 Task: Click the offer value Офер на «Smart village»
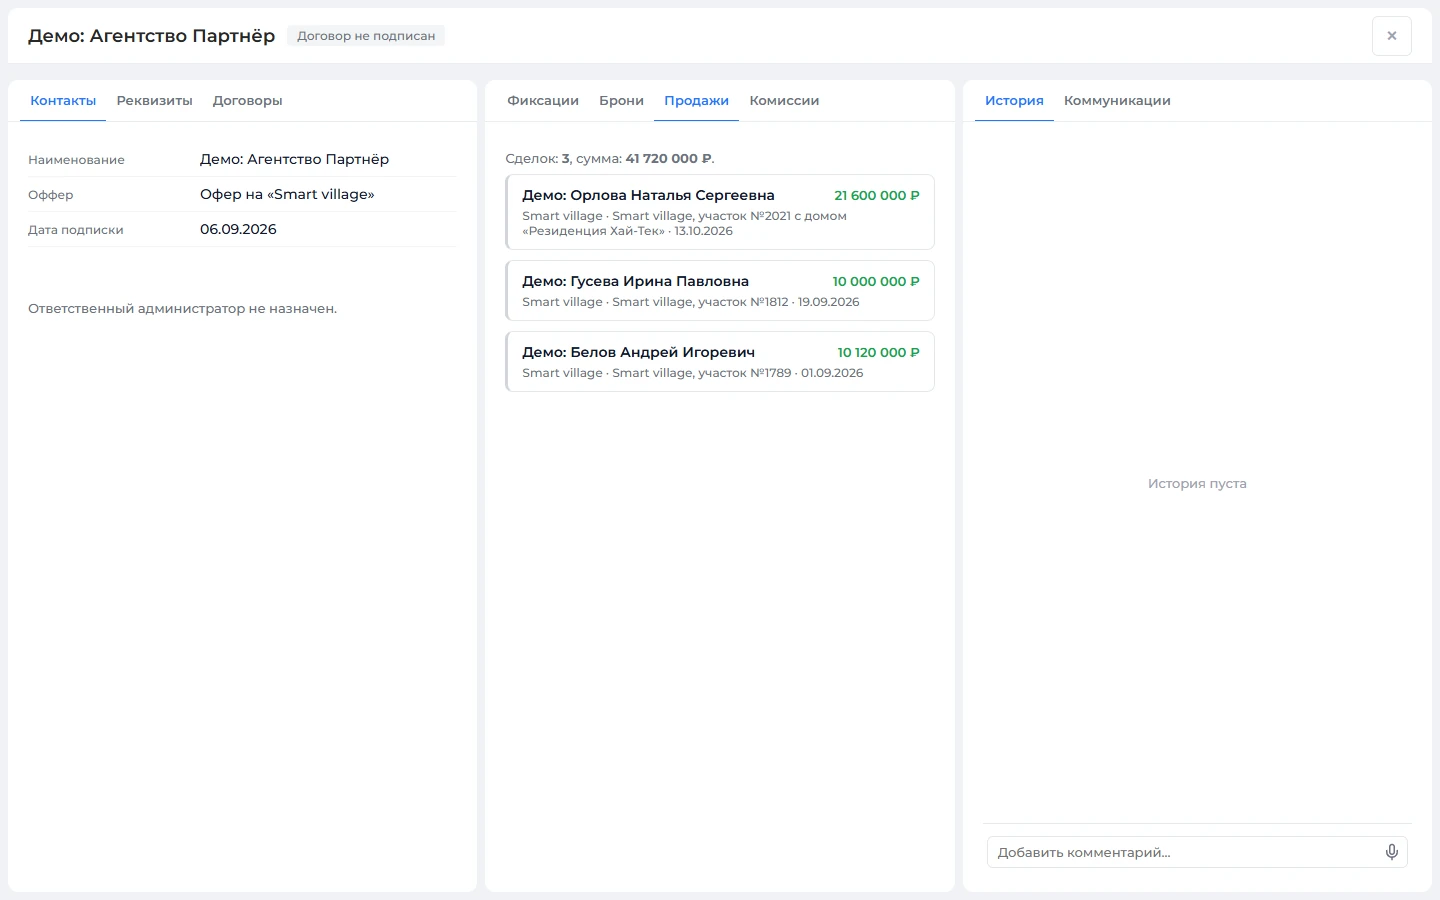(287, 194)
